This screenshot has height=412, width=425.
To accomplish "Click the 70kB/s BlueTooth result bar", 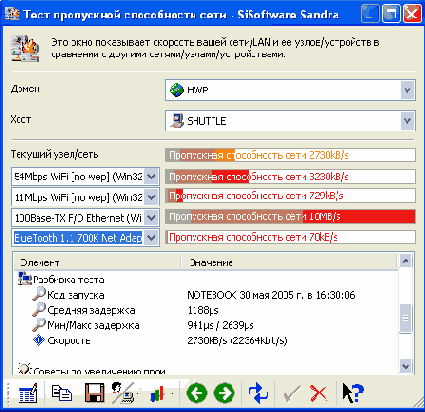I will tap(290, 237).
